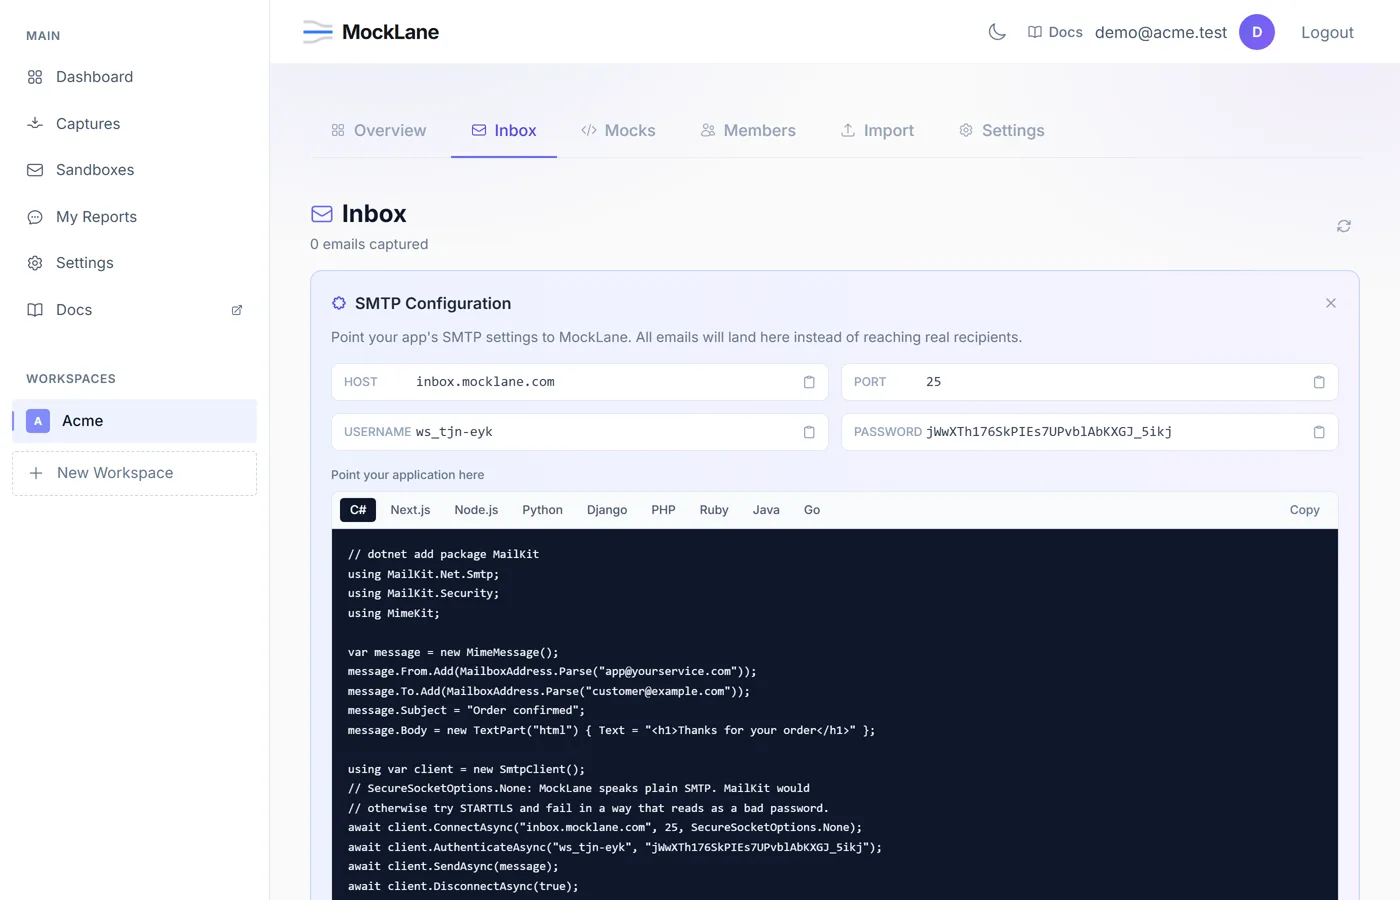
Task: Open the Members tab
Action: coord(748,130)
